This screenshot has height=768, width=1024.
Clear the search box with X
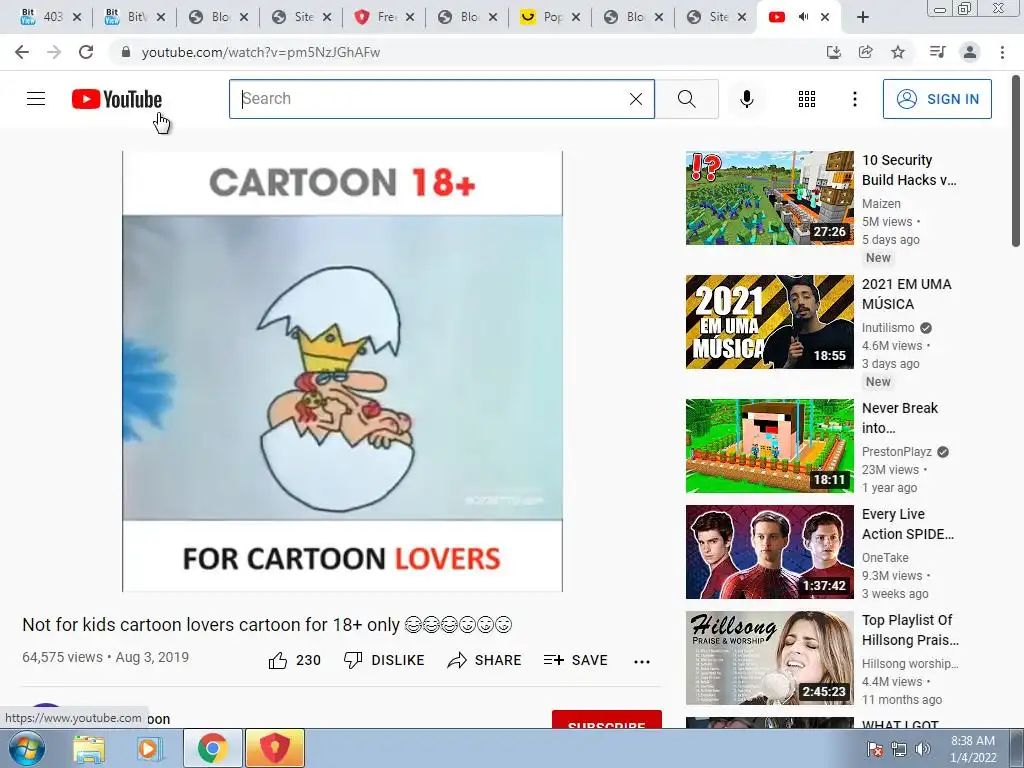(x=635, y=99)
